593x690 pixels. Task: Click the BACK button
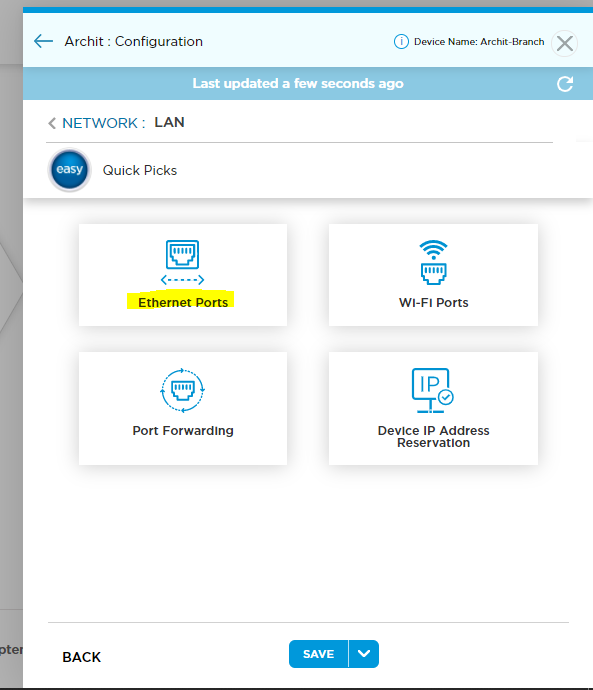pyautogui.click(x=81, y=657)
